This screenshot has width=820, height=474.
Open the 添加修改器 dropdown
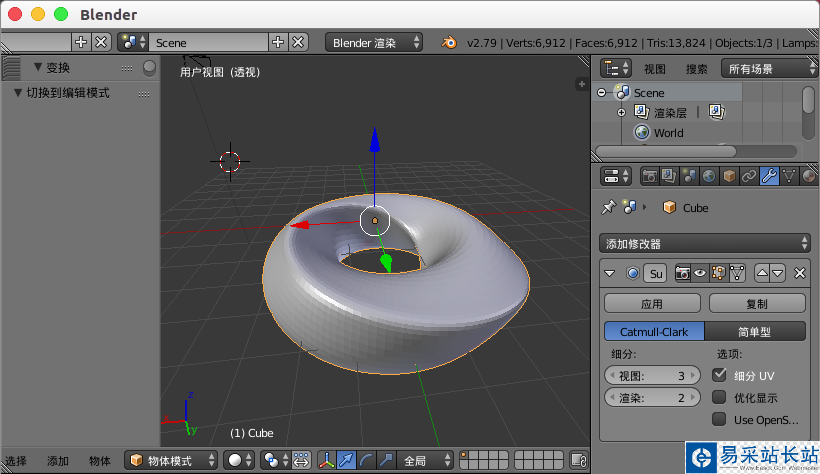[705, 244]
